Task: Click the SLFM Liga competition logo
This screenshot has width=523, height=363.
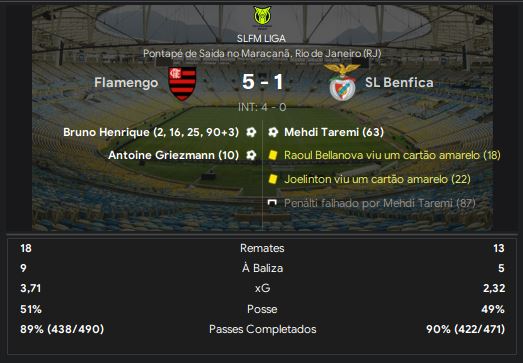Action: coord(262,17)
